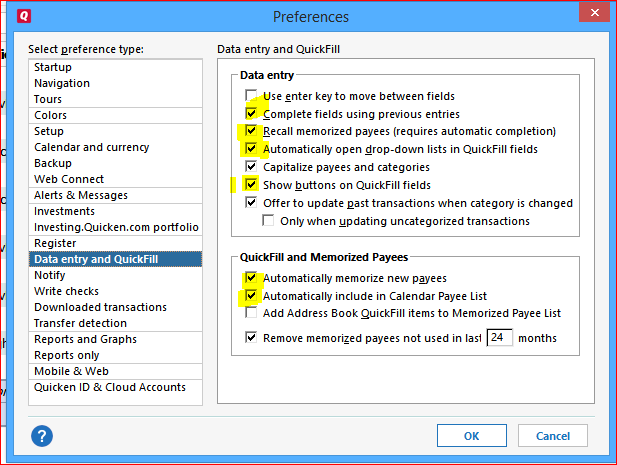Confirm preferences with OK button

[471, 435]
